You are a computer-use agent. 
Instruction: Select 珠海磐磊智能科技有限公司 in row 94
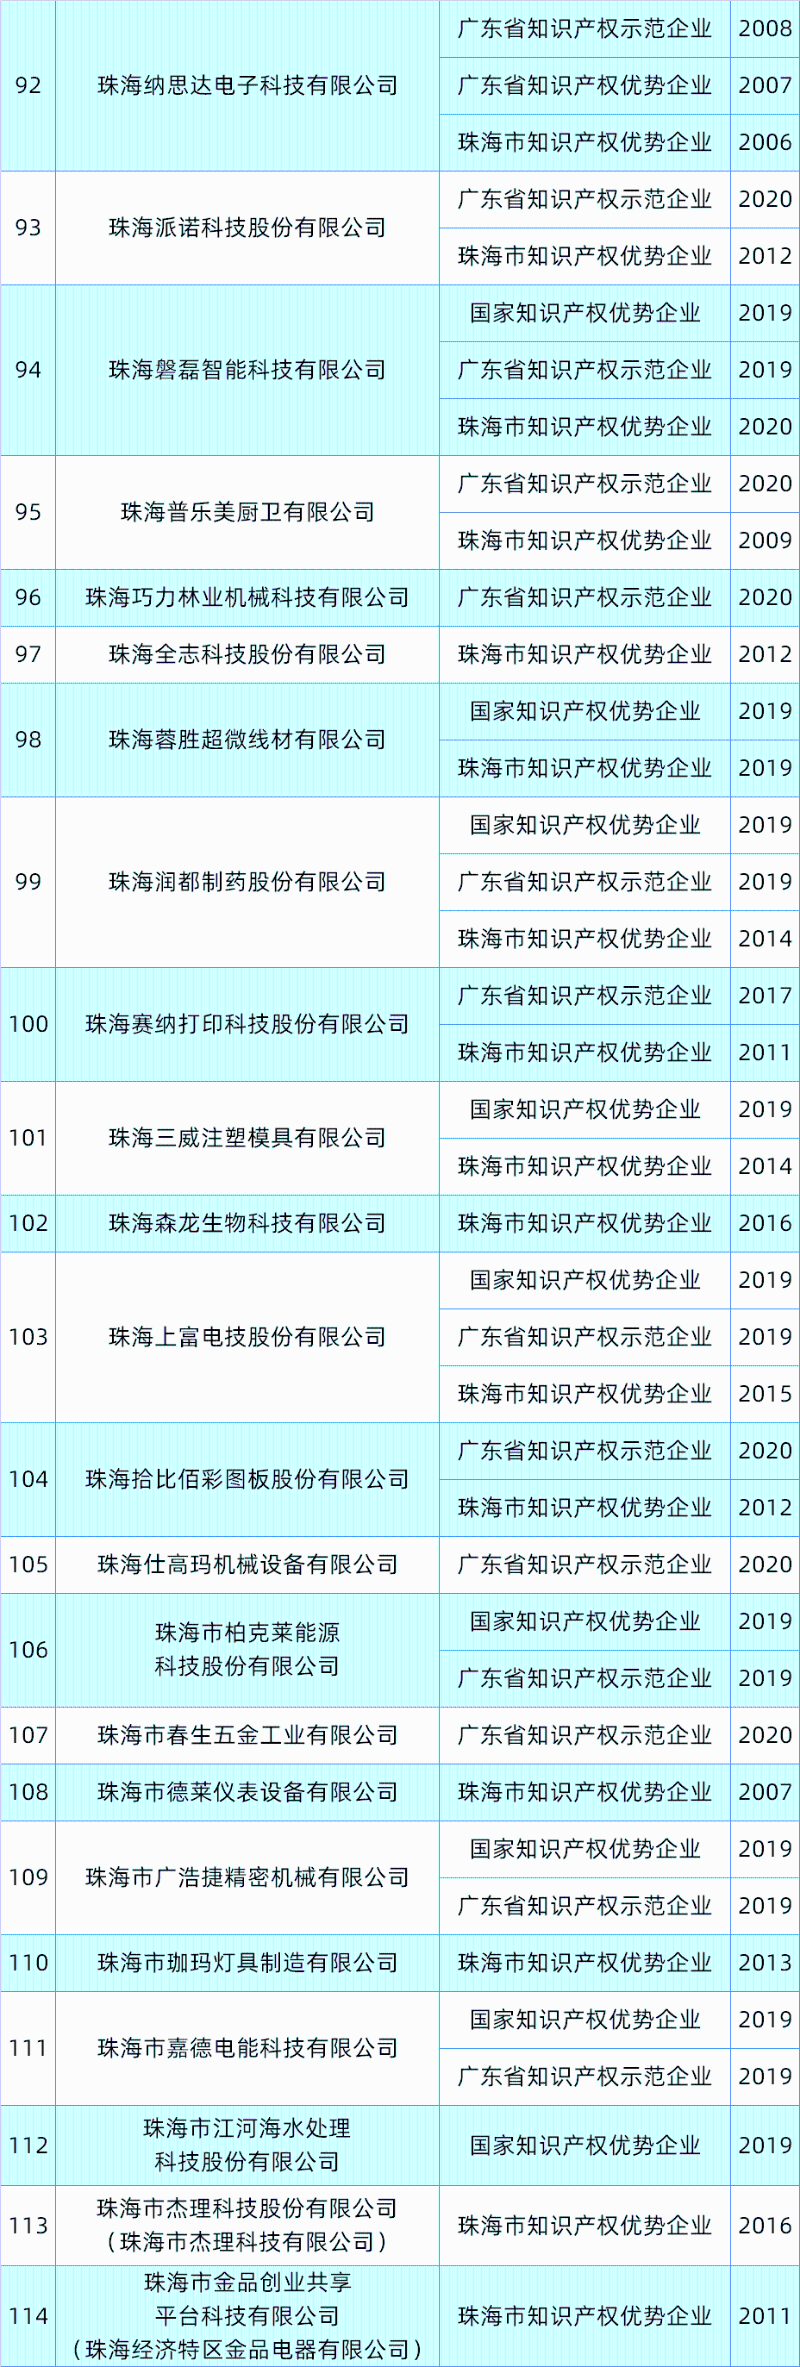pyautogui.click(x=247, y=370)
